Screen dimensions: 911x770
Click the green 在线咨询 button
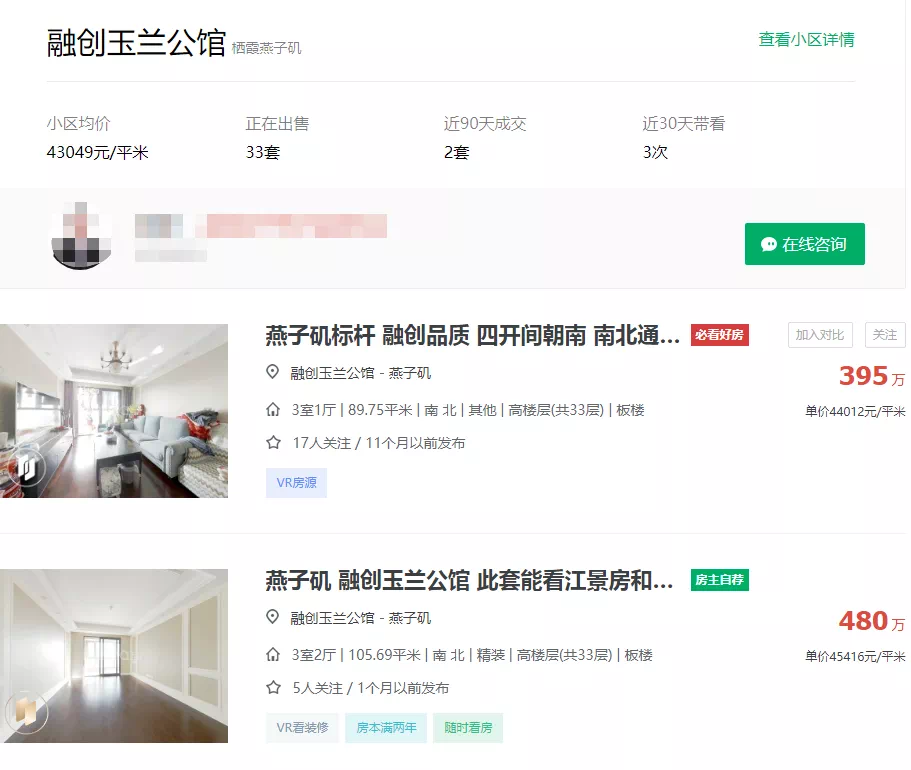805,244
